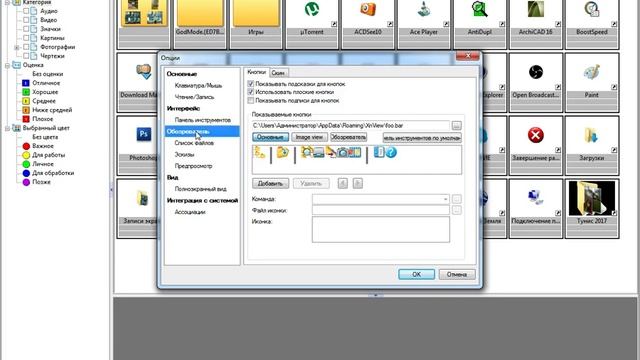Open Клавиатура/Мышь options section
The height and width of the screenshot is (360, 640).
pos(198,85)
